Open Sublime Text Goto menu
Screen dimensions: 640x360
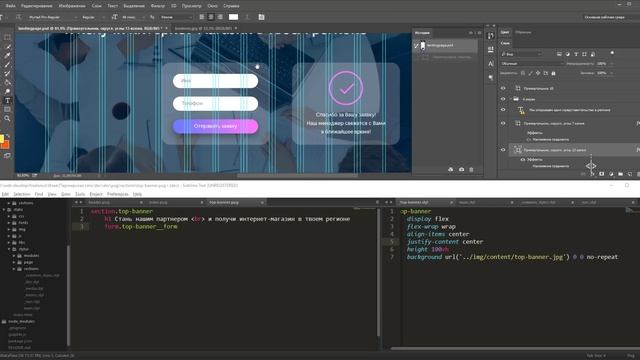[x=66, y=194]
